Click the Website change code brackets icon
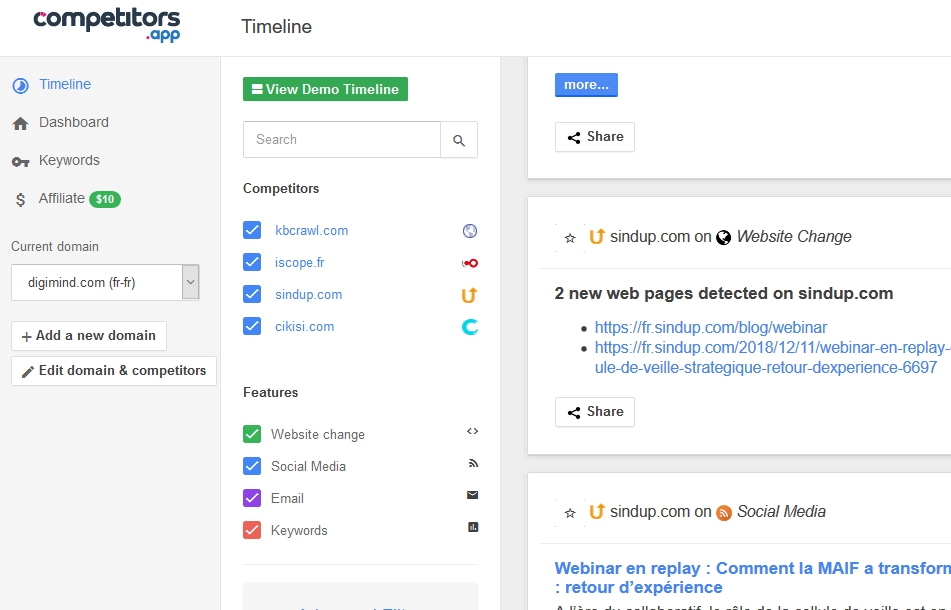The image size is (951, 610). point(472,431)
